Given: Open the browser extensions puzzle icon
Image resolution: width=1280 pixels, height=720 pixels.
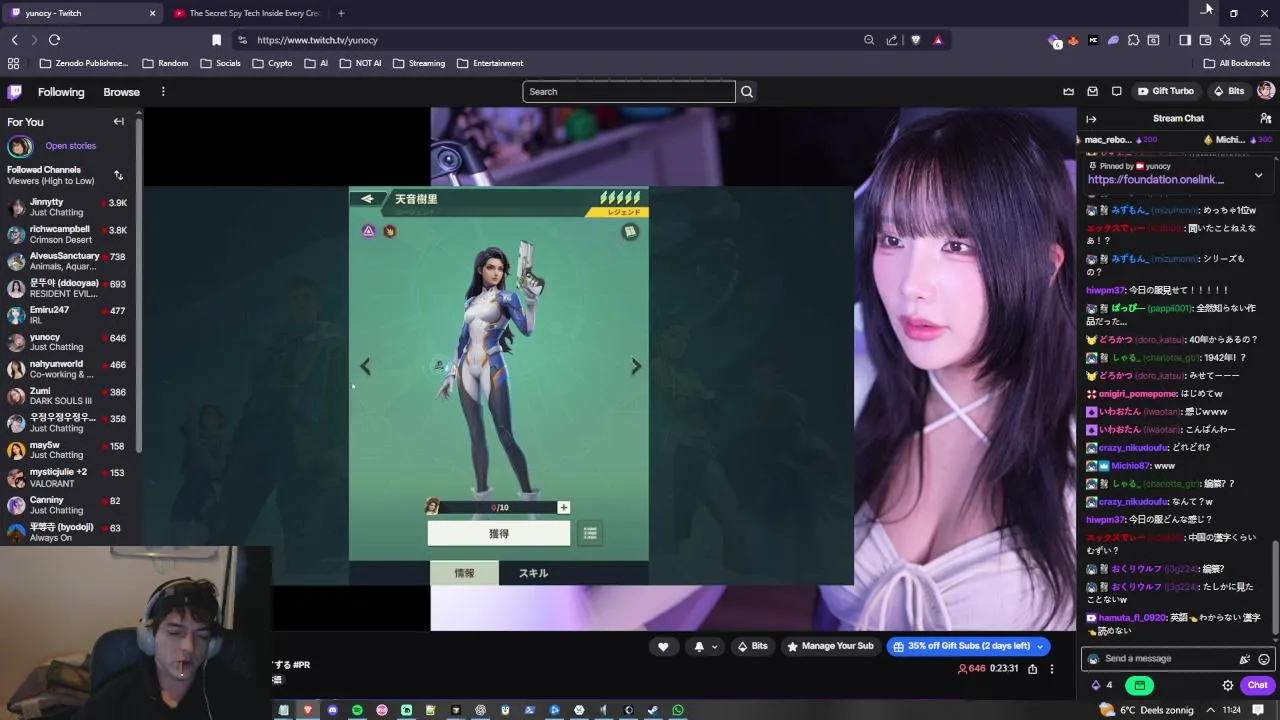Looking at the screenshot, I should (x=1133, y=40).
